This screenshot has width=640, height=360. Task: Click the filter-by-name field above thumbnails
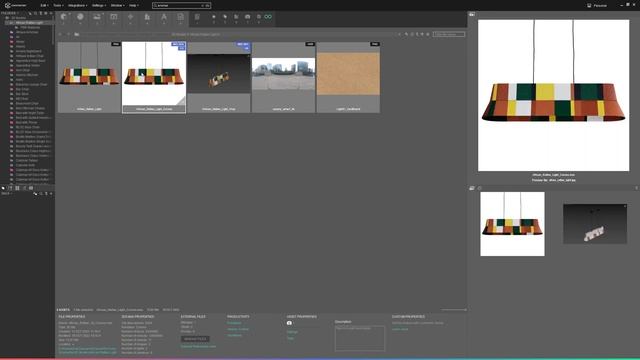pos(449,34)
